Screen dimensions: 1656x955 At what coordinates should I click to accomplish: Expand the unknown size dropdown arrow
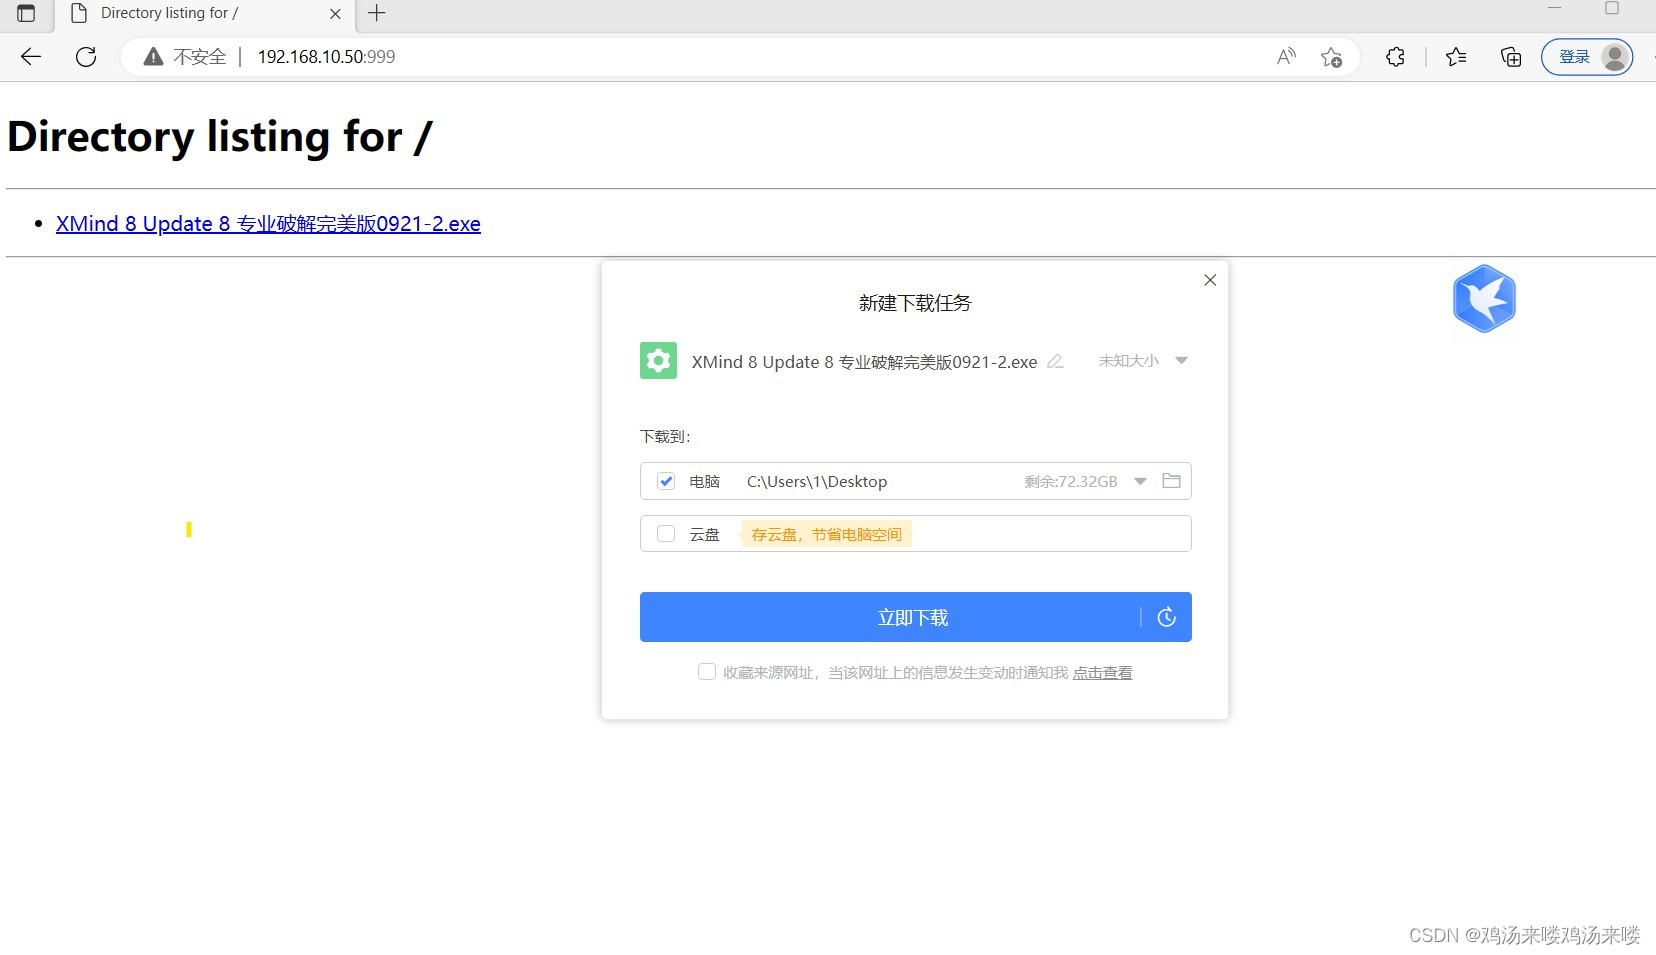coord(1181,361)
